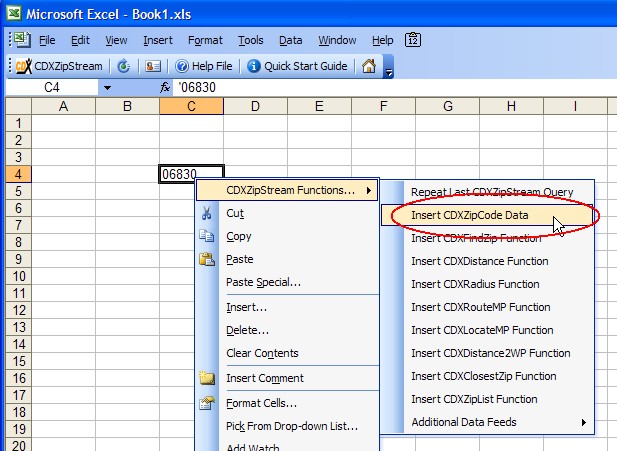This screenshot has height=451, width=617.
Task: Open the Name Box dropdown arrow
Action: [107, 87]
